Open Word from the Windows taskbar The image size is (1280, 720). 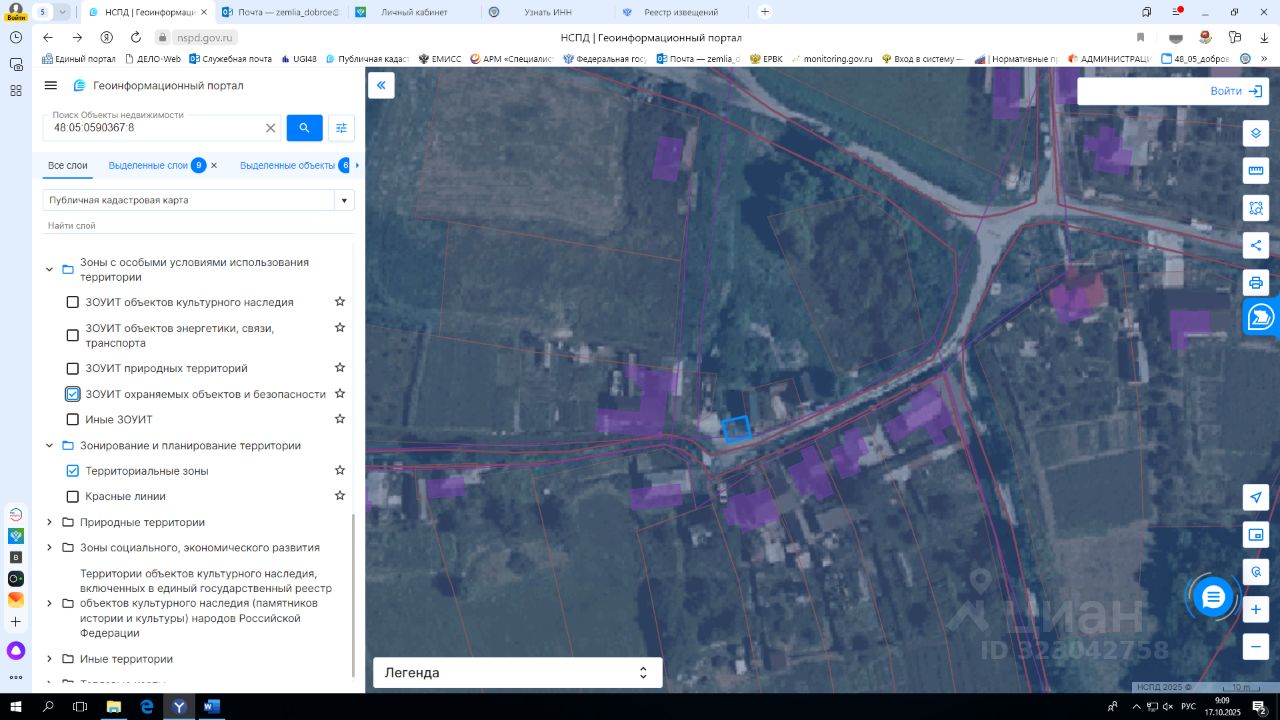pos(211,706)
